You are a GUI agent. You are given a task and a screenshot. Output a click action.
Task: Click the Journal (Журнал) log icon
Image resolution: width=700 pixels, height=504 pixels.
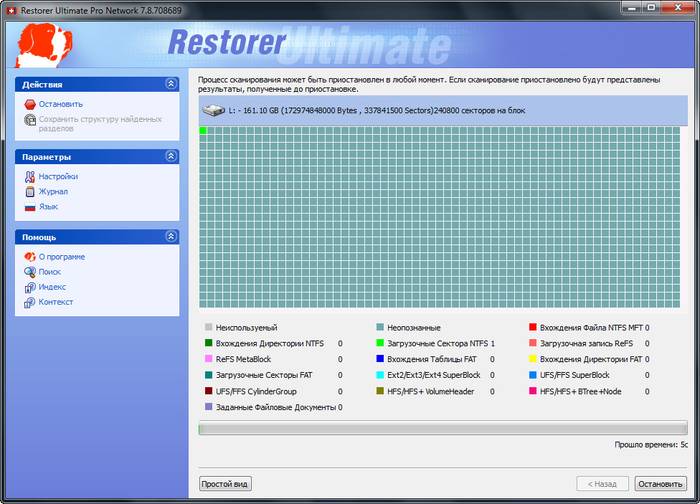pyautogui.click(x=30, y=191)
